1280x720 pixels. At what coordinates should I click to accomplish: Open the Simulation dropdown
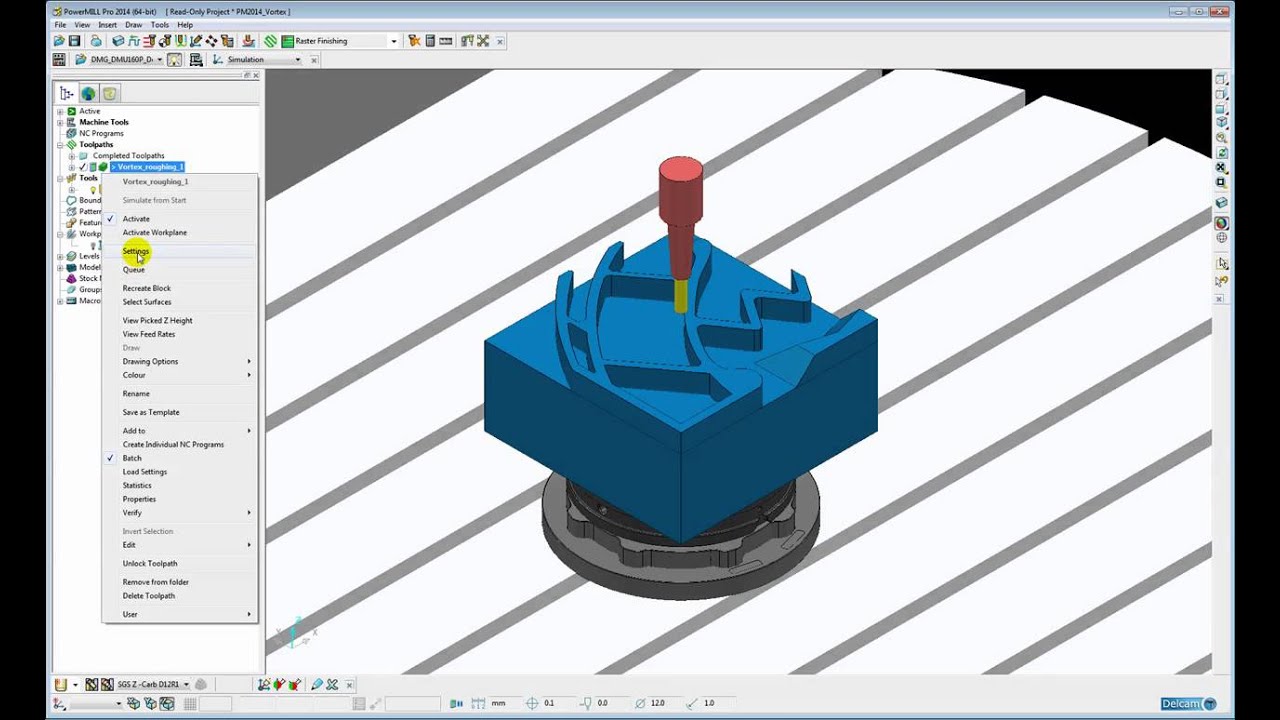[297, 60]
